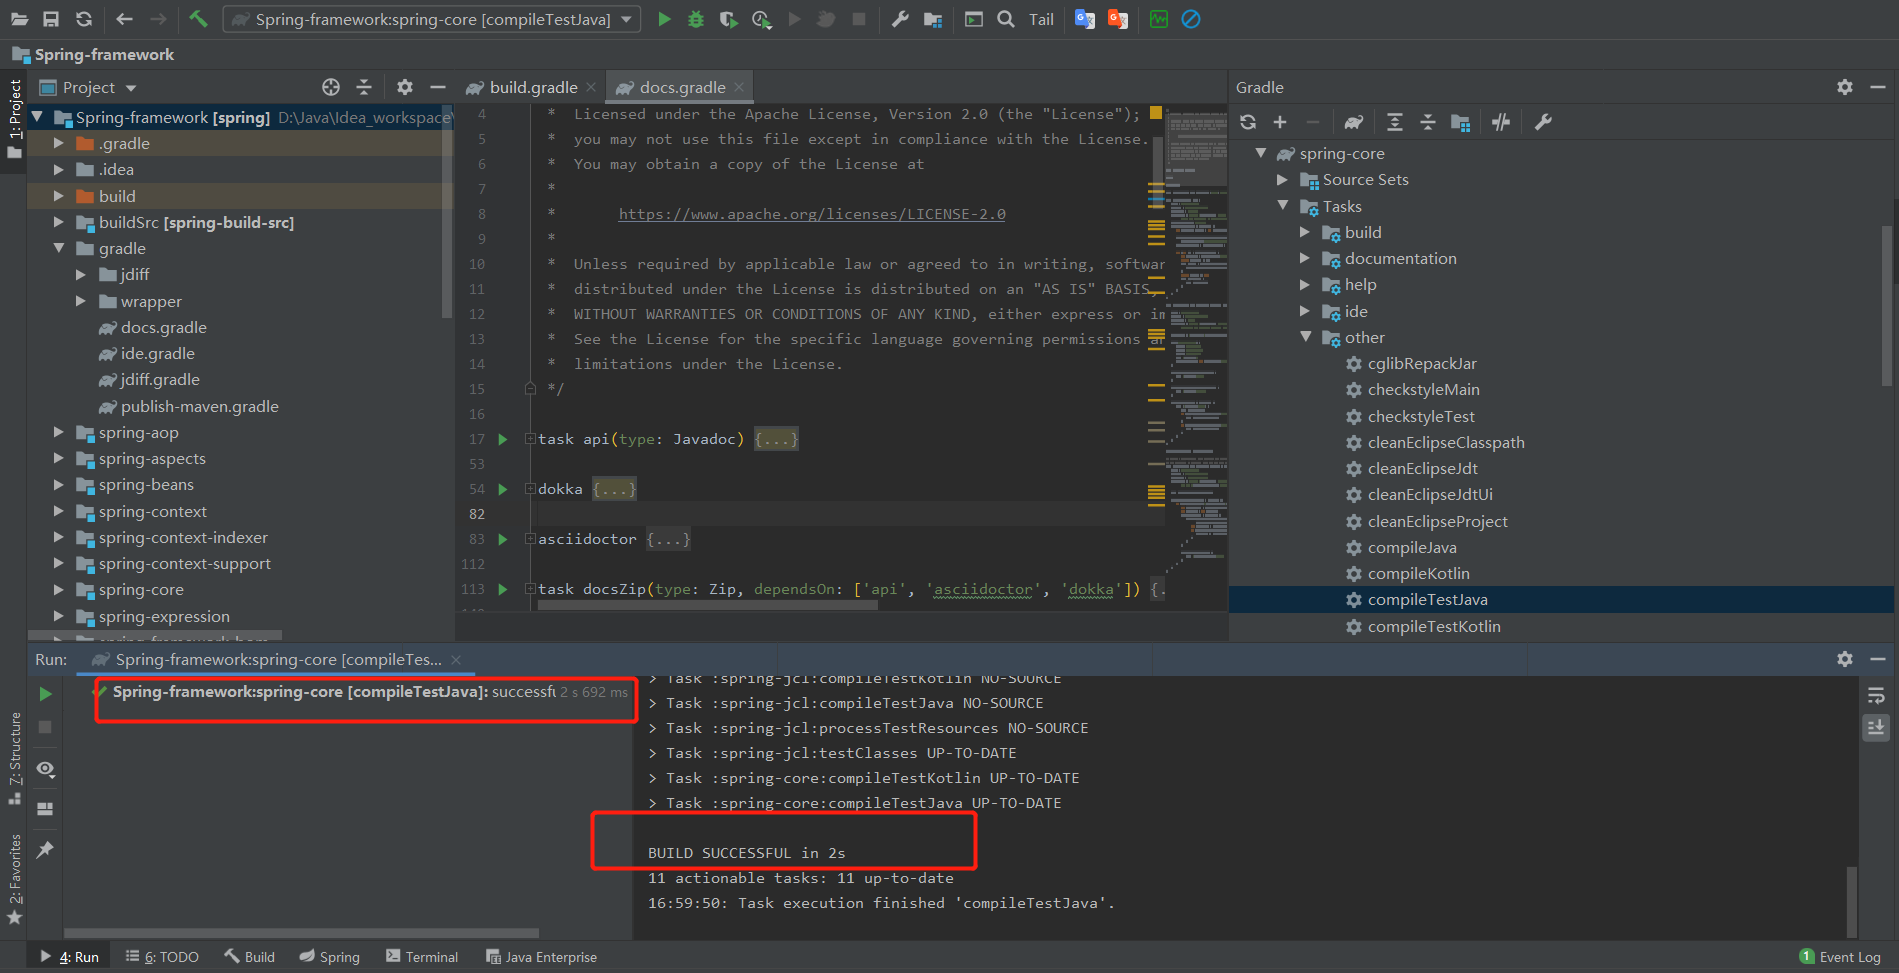
Task: Switch to the build.gradle editor tab
Action: point(532,87)
